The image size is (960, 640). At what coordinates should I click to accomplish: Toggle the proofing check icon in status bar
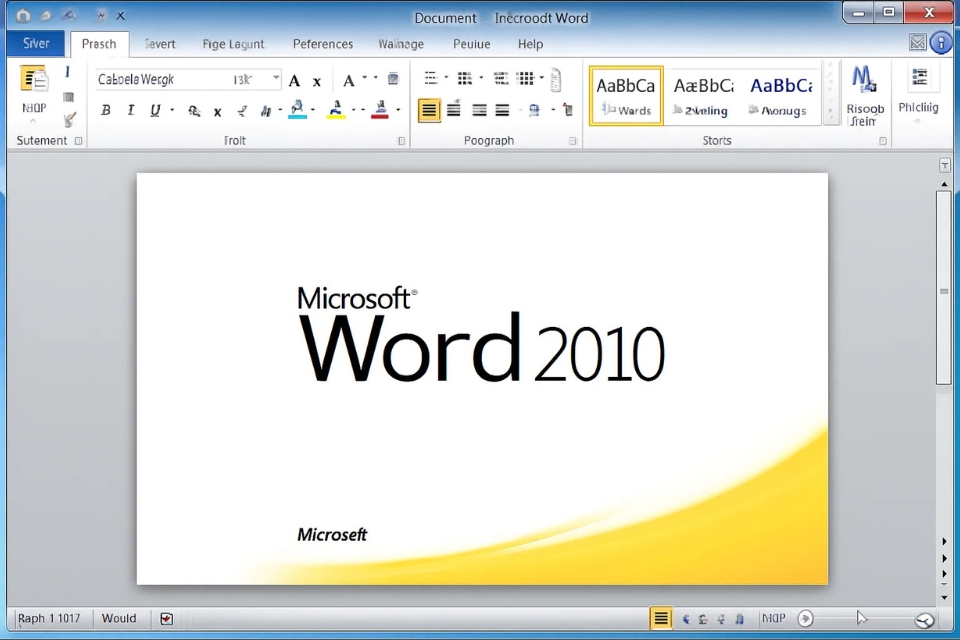coord(166,619)
